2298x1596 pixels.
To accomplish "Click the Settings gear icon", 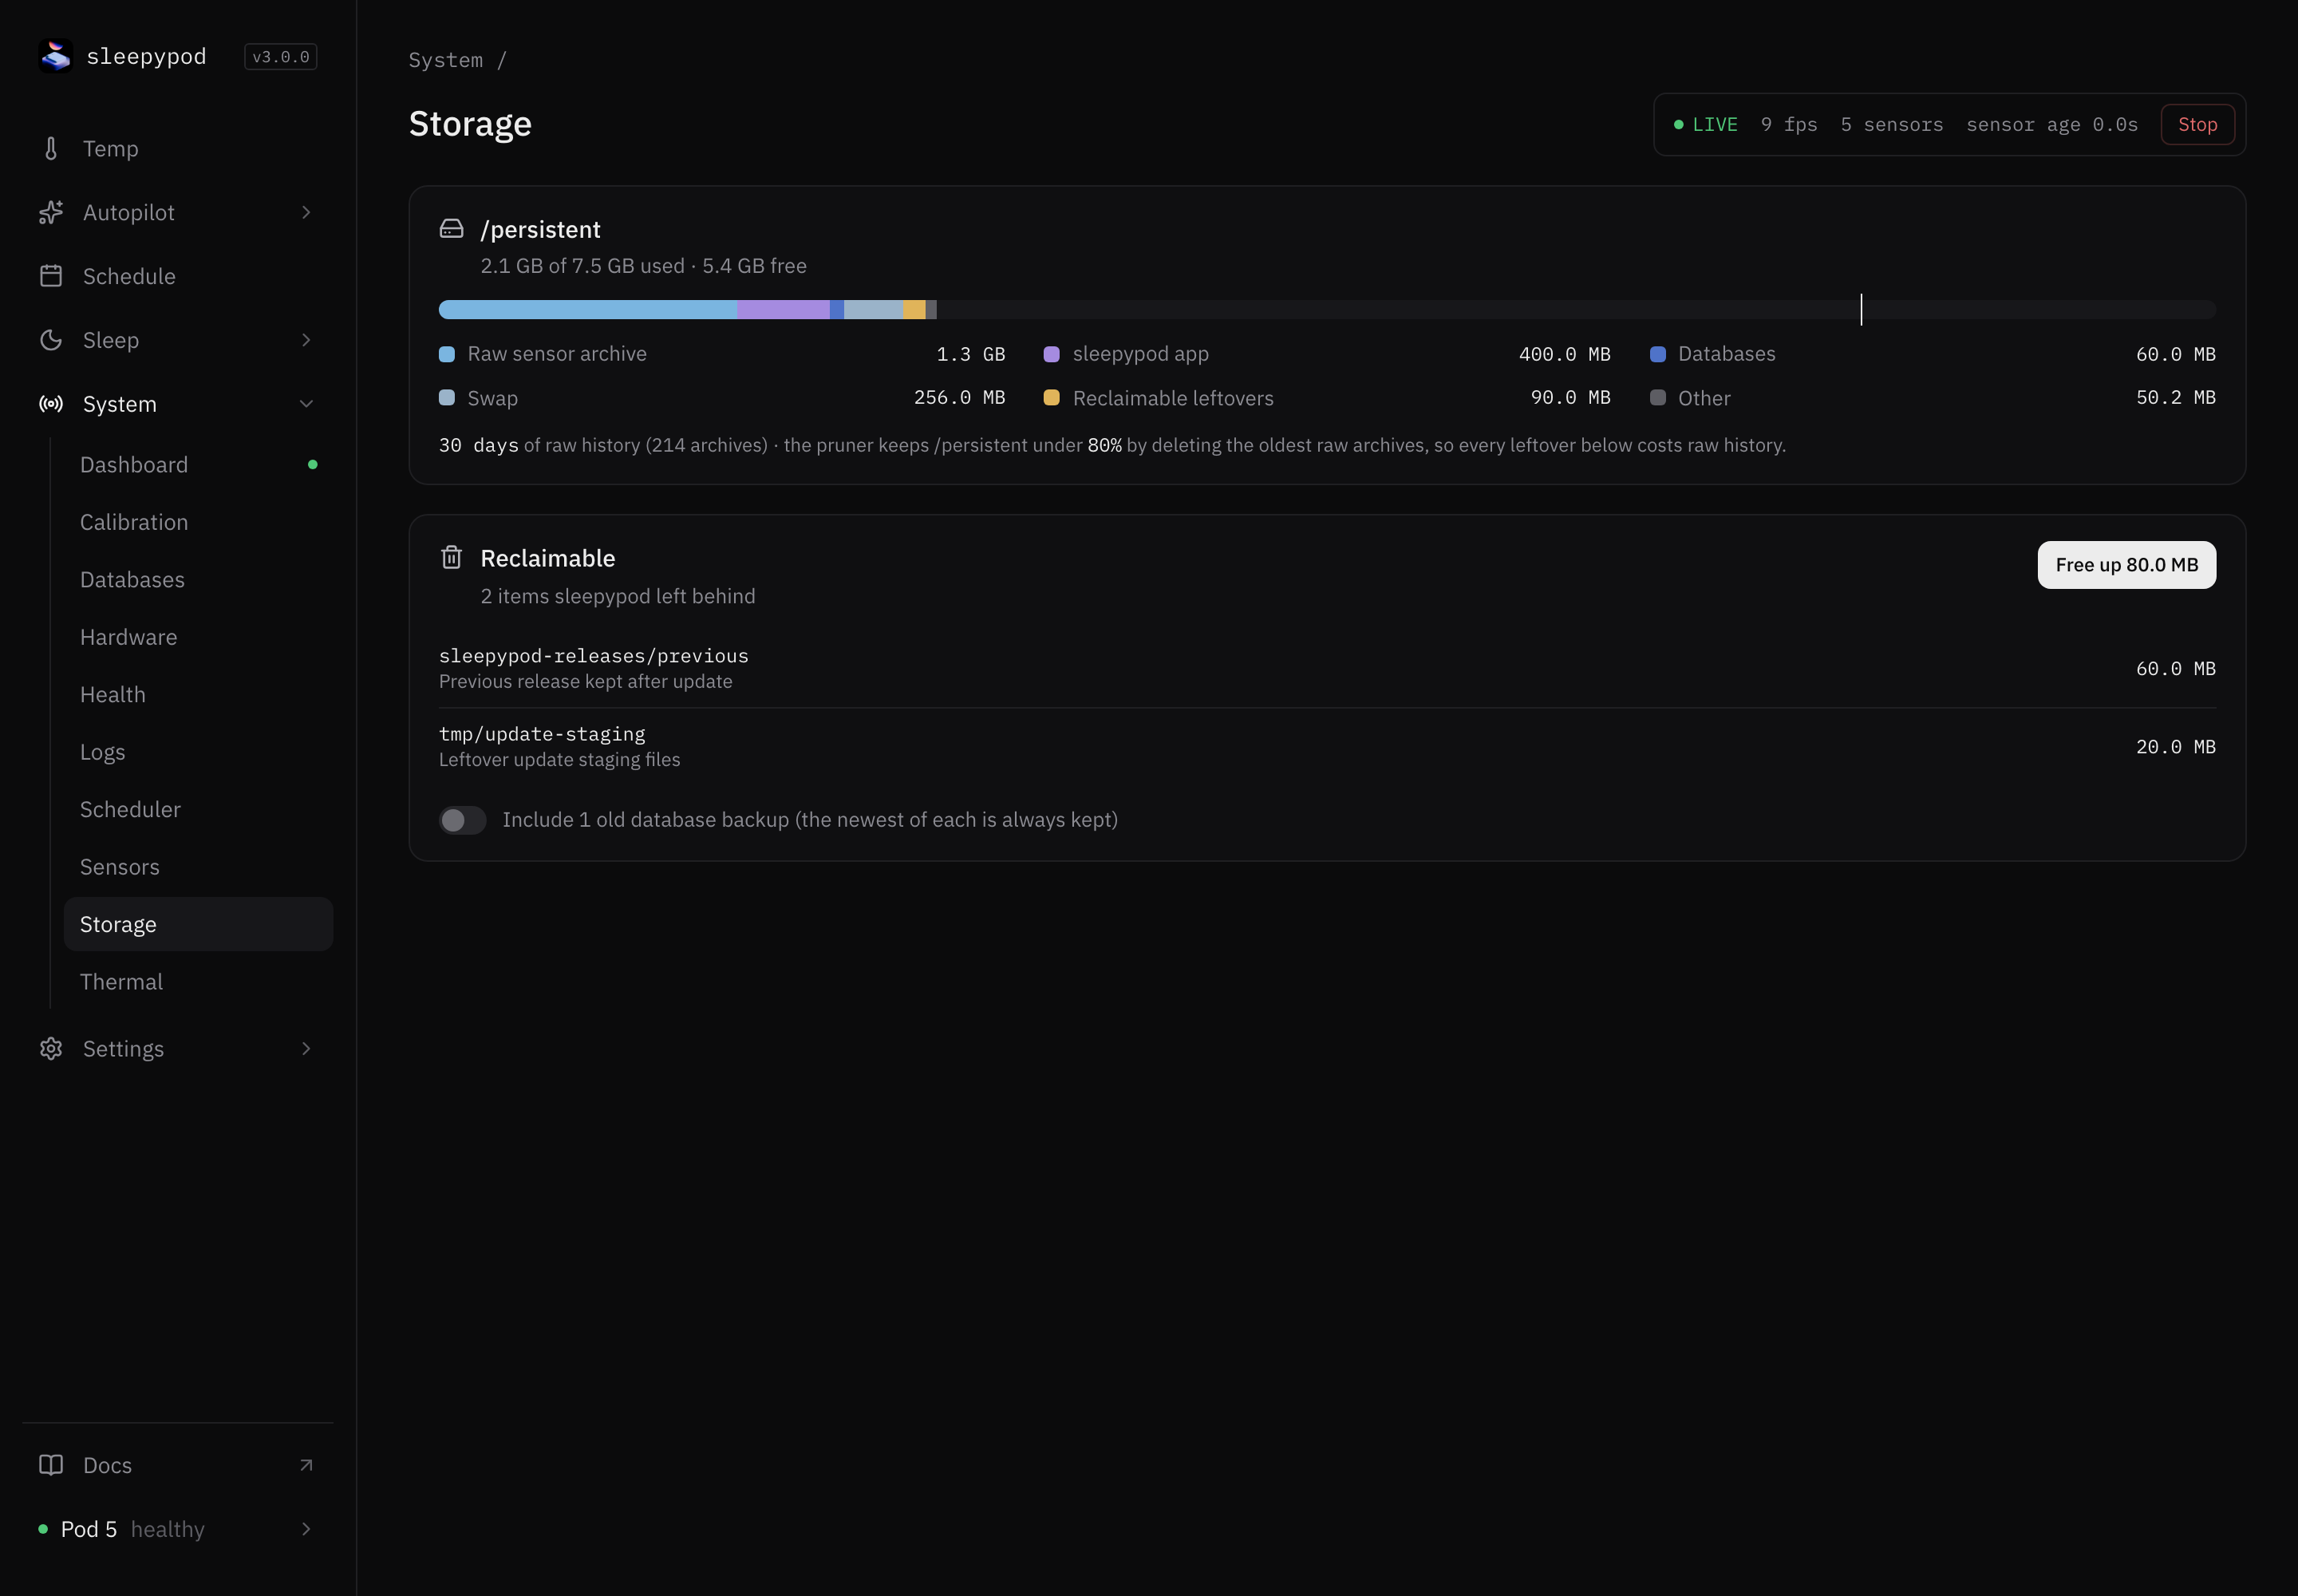I will (x=51, y=1048).
